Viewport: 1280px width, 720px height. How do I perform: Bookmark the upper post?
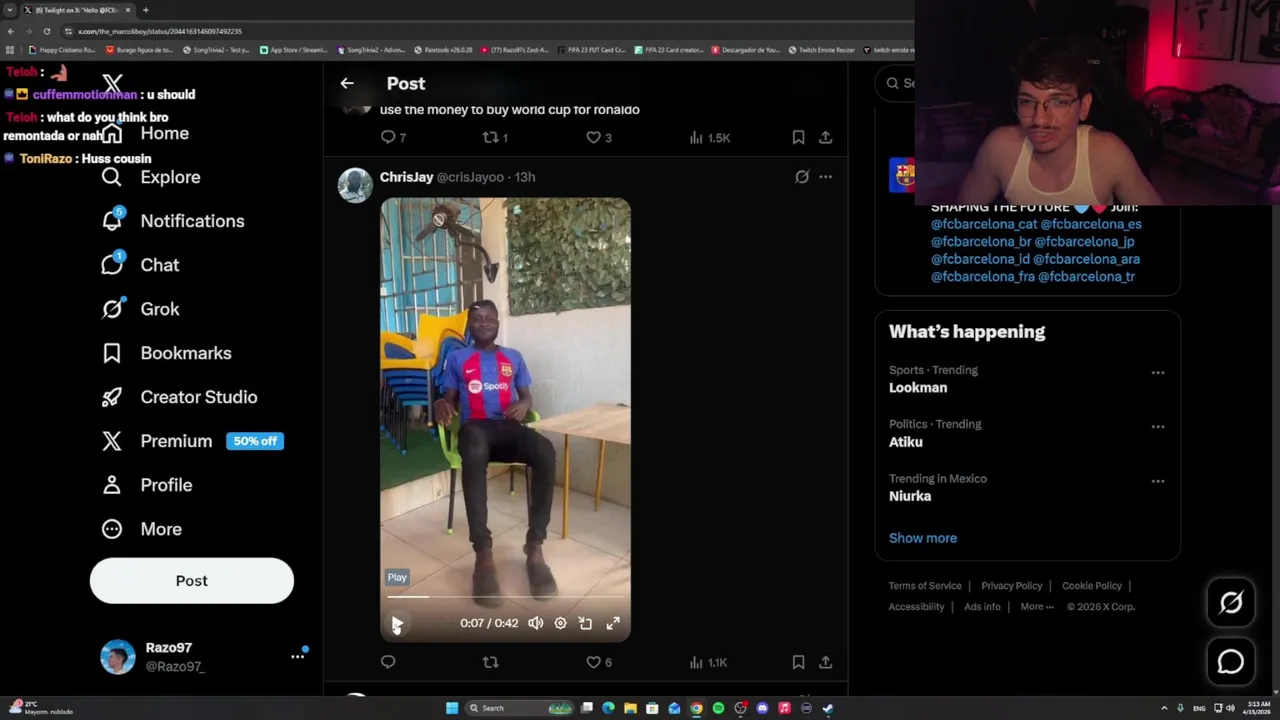click(x=798, y=137)
